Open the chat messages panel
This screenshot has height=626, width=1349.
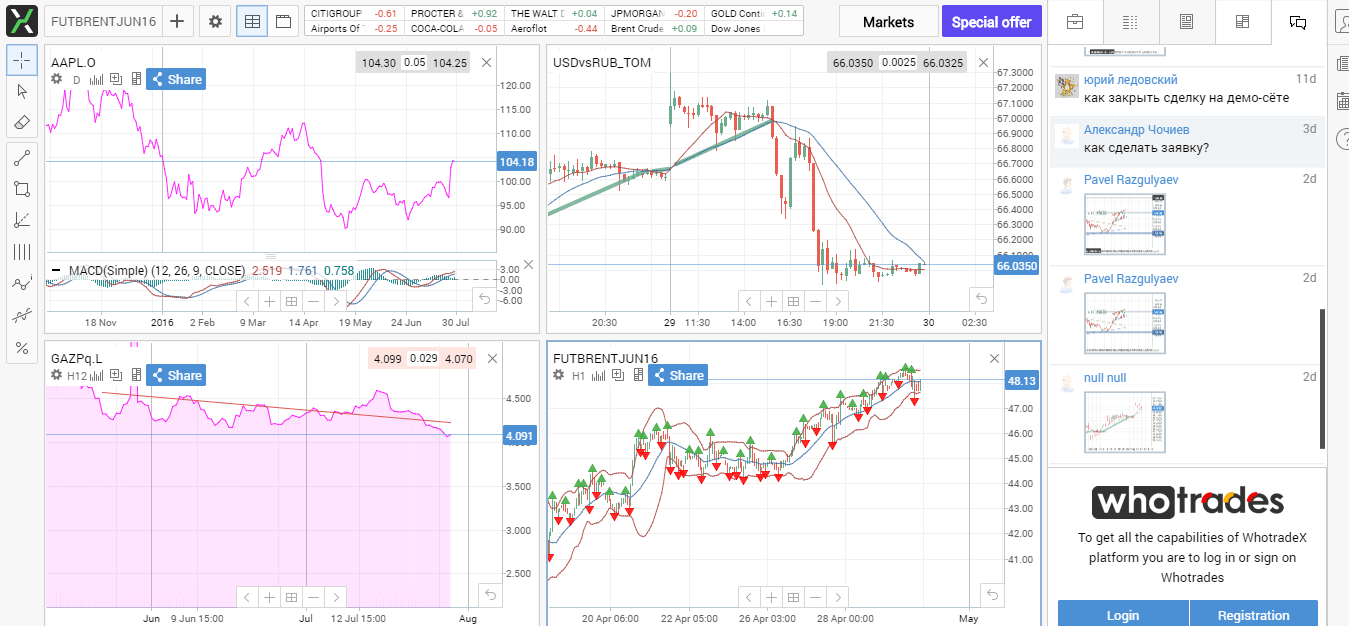point(1297,22)
